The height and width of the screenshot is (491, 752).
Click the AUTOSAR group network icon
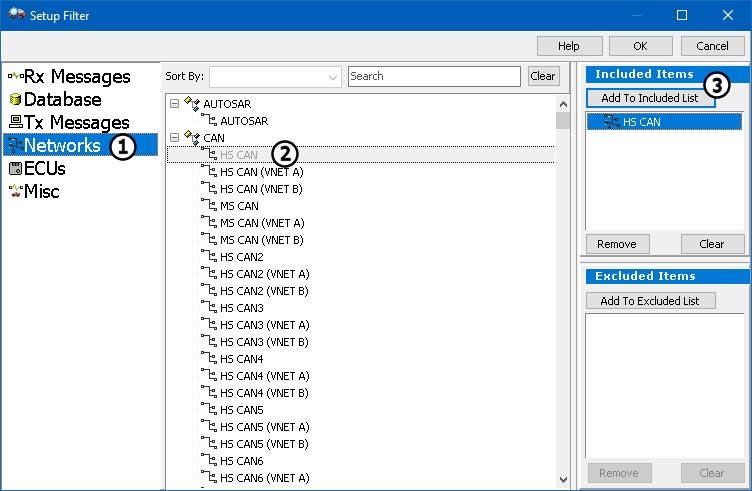[192, 103]
